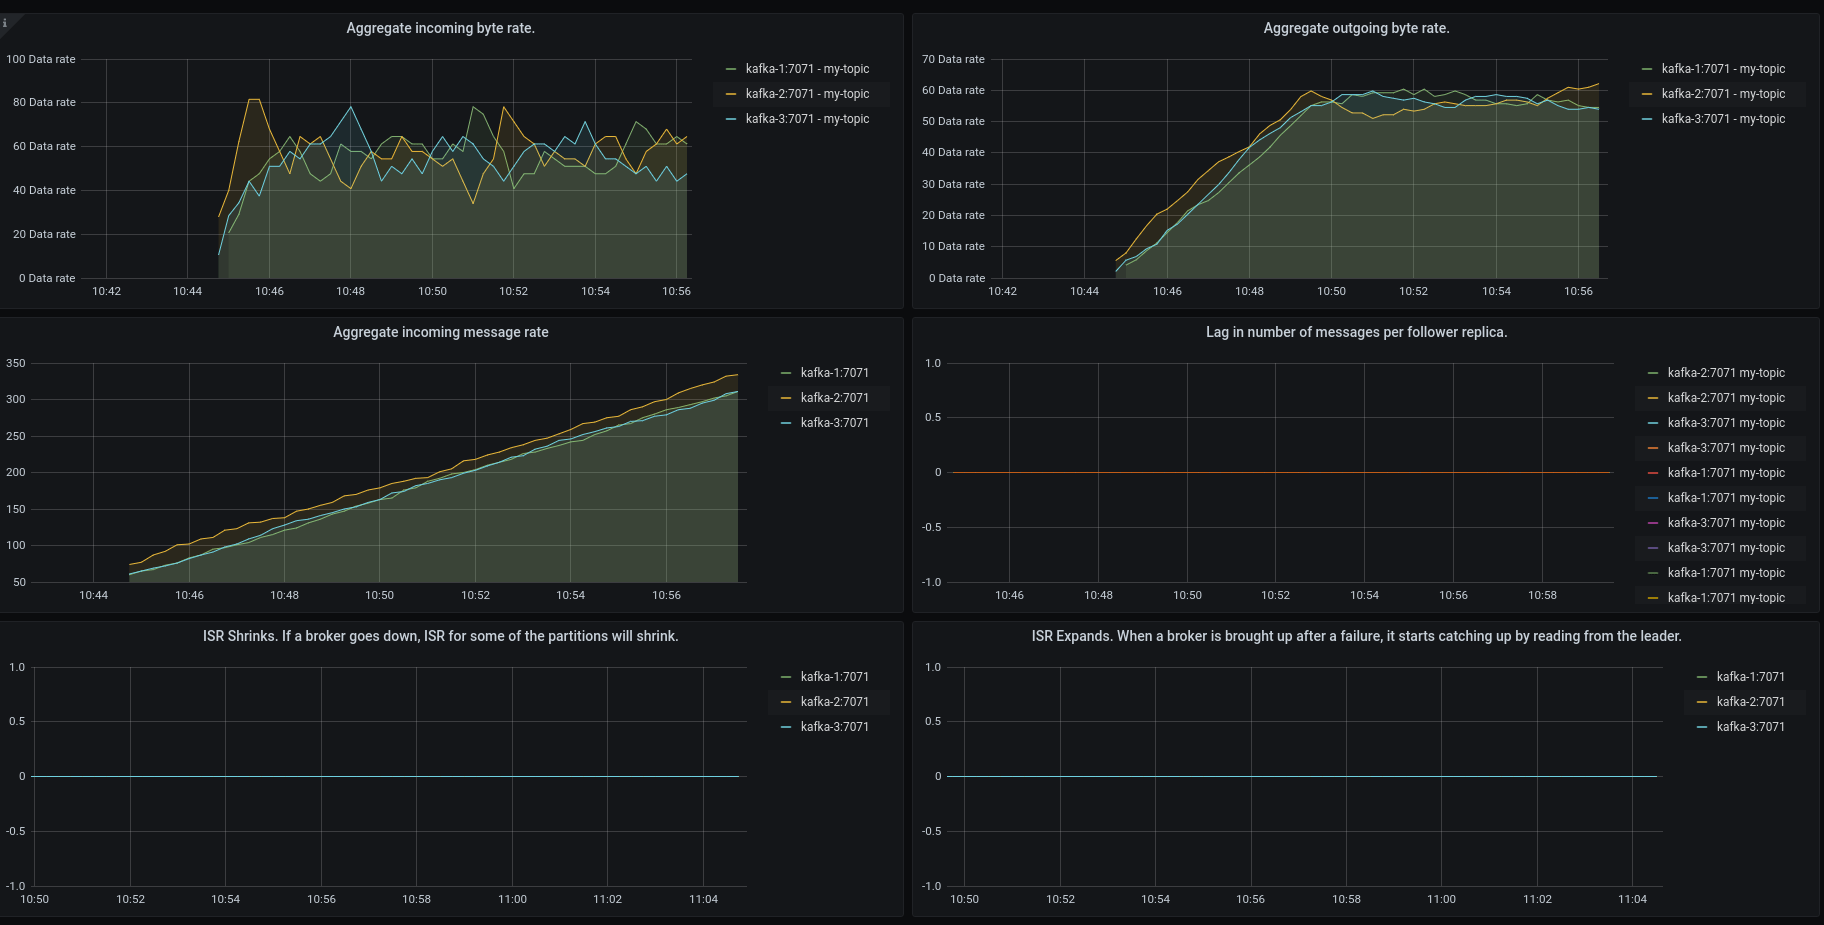Toggle kafka-2:7071 - my-topic in outgoing byte rate legend
This screenshot has height=925, width=1824.
coord(1725,93)
